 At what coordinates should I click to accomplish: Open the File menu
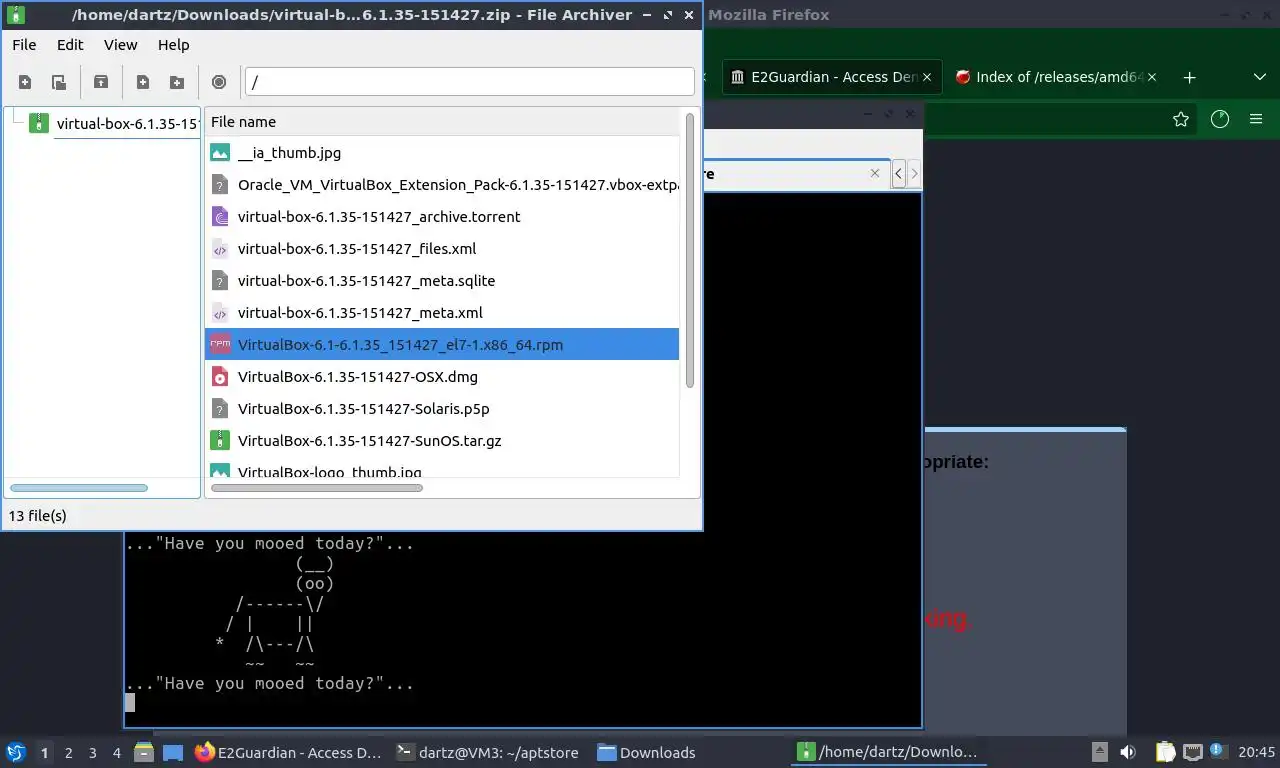tap(24, 45)
